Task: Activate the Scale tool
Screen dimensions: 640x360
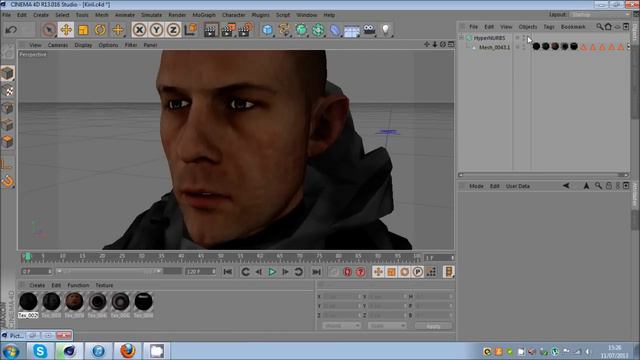Action: pos(83,30)
